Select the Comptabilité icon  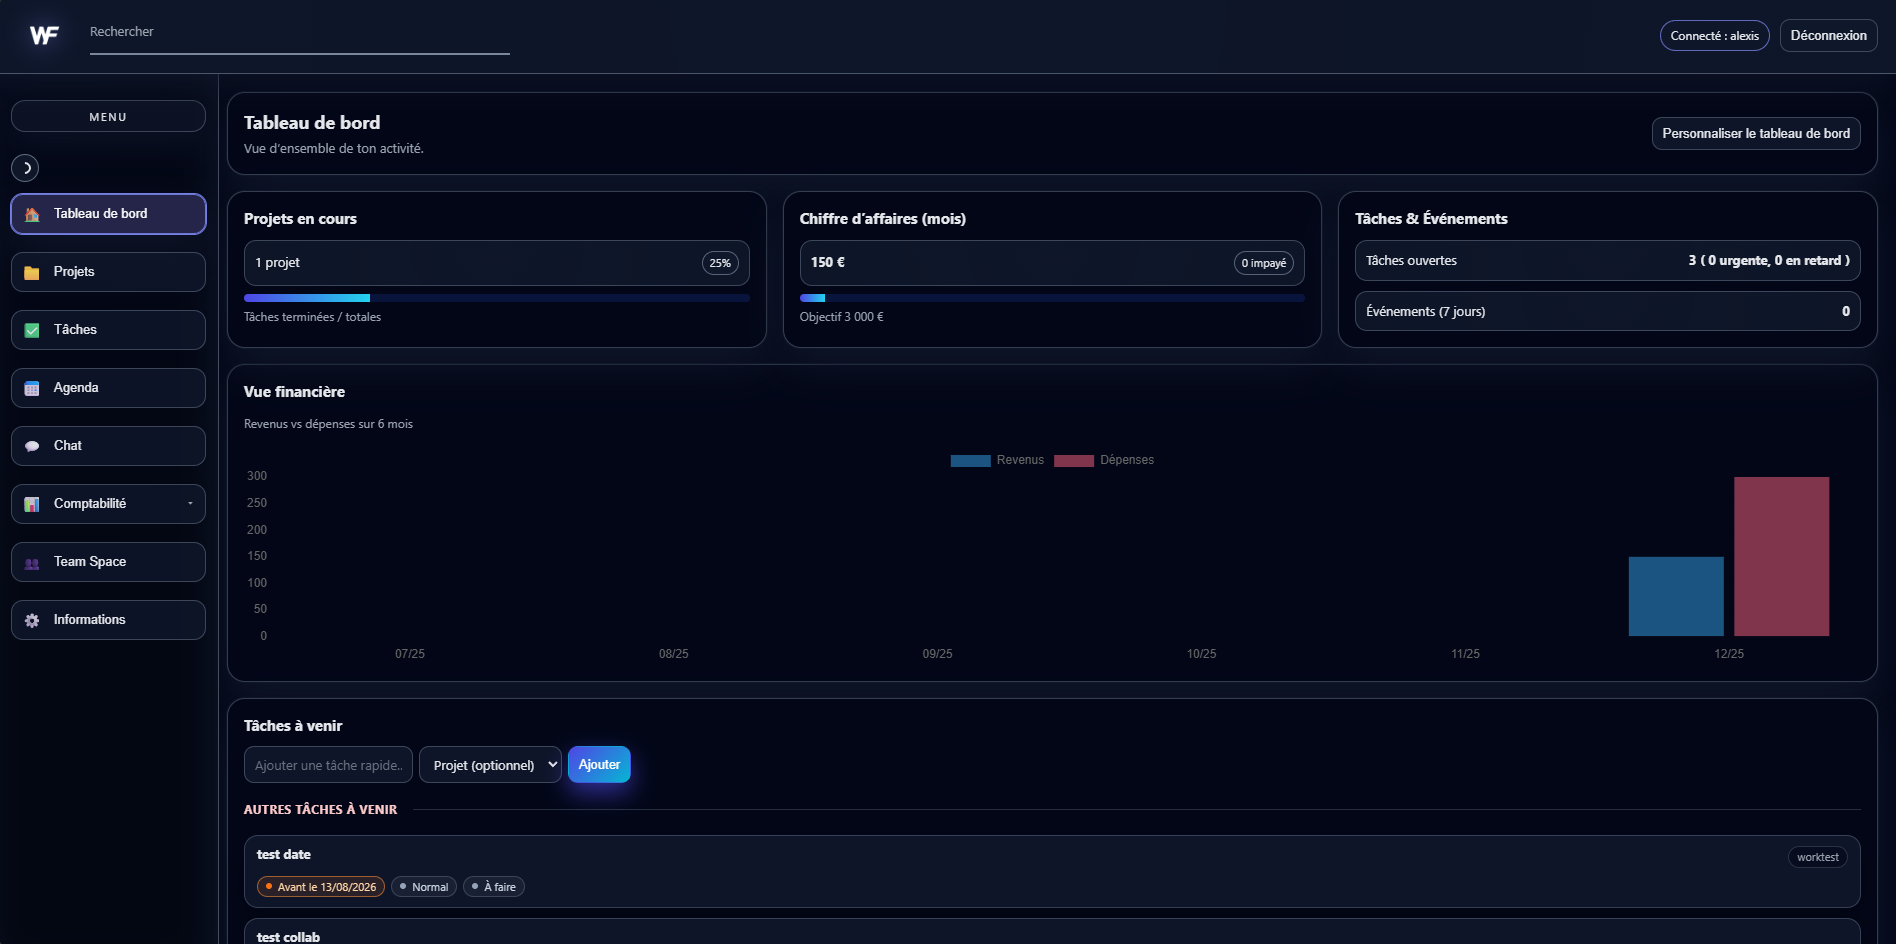point(31,503)
